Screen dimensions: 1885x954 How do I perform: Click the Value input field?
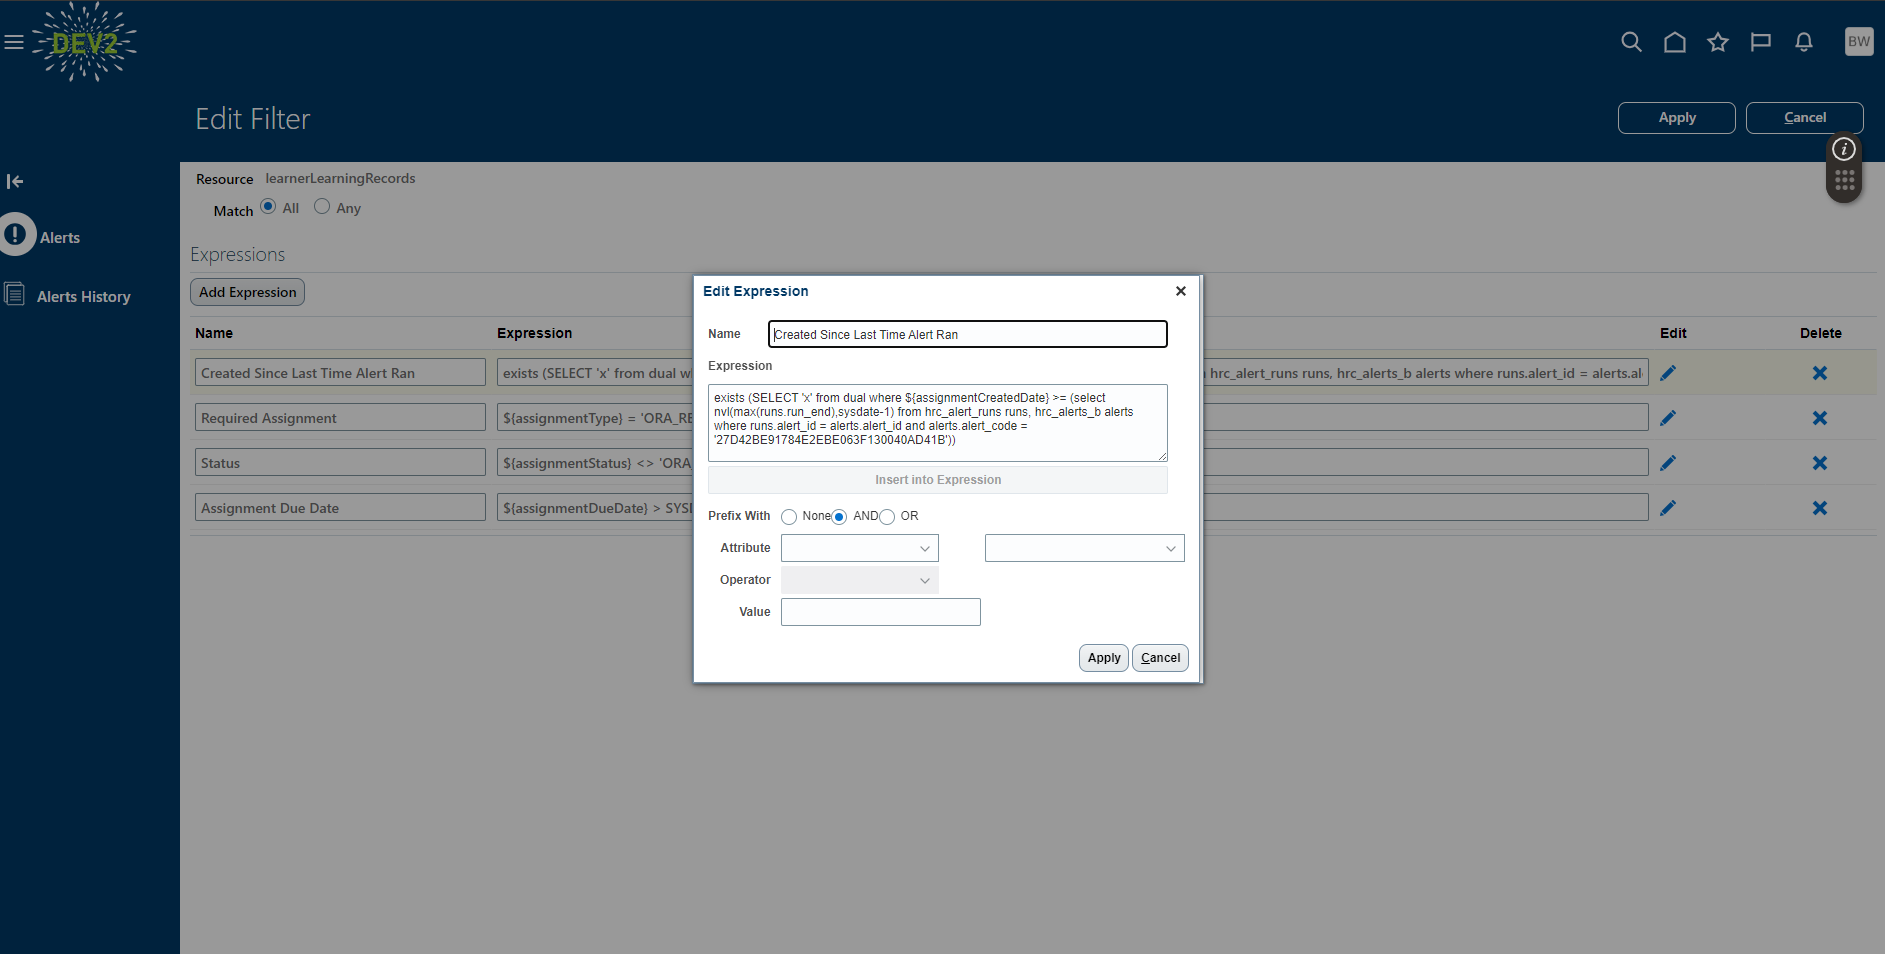click(881, 612)
